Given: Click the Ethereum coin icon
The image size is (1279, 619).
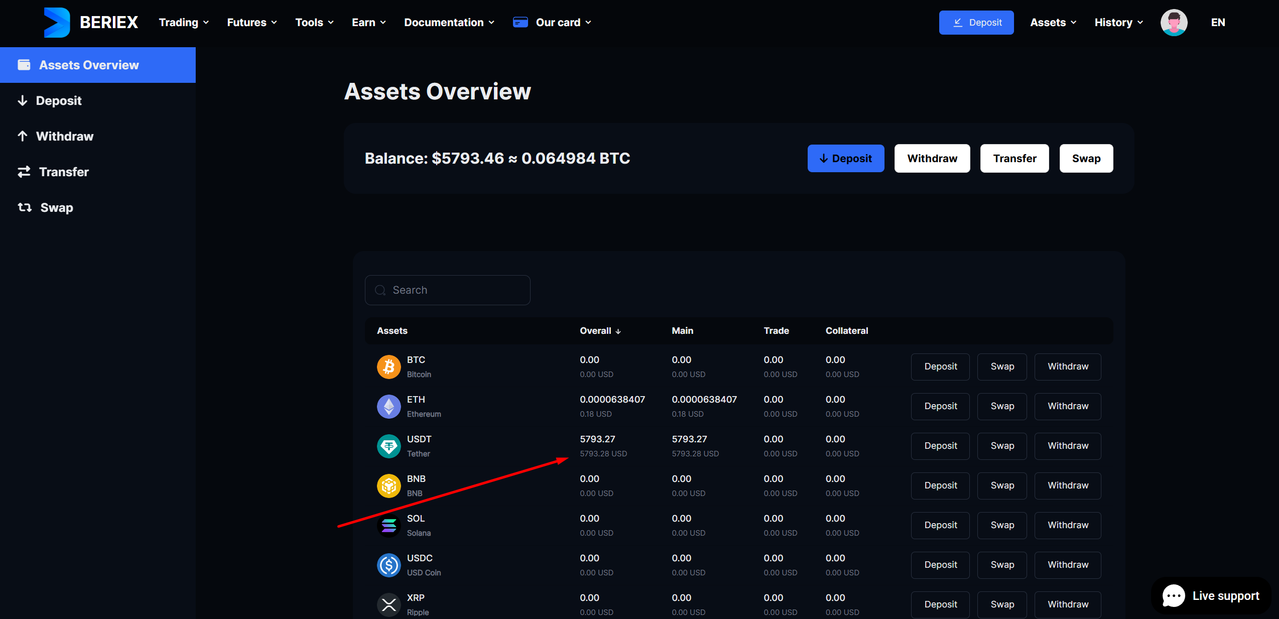Looking at the screenshot, I should click(389, 406).
